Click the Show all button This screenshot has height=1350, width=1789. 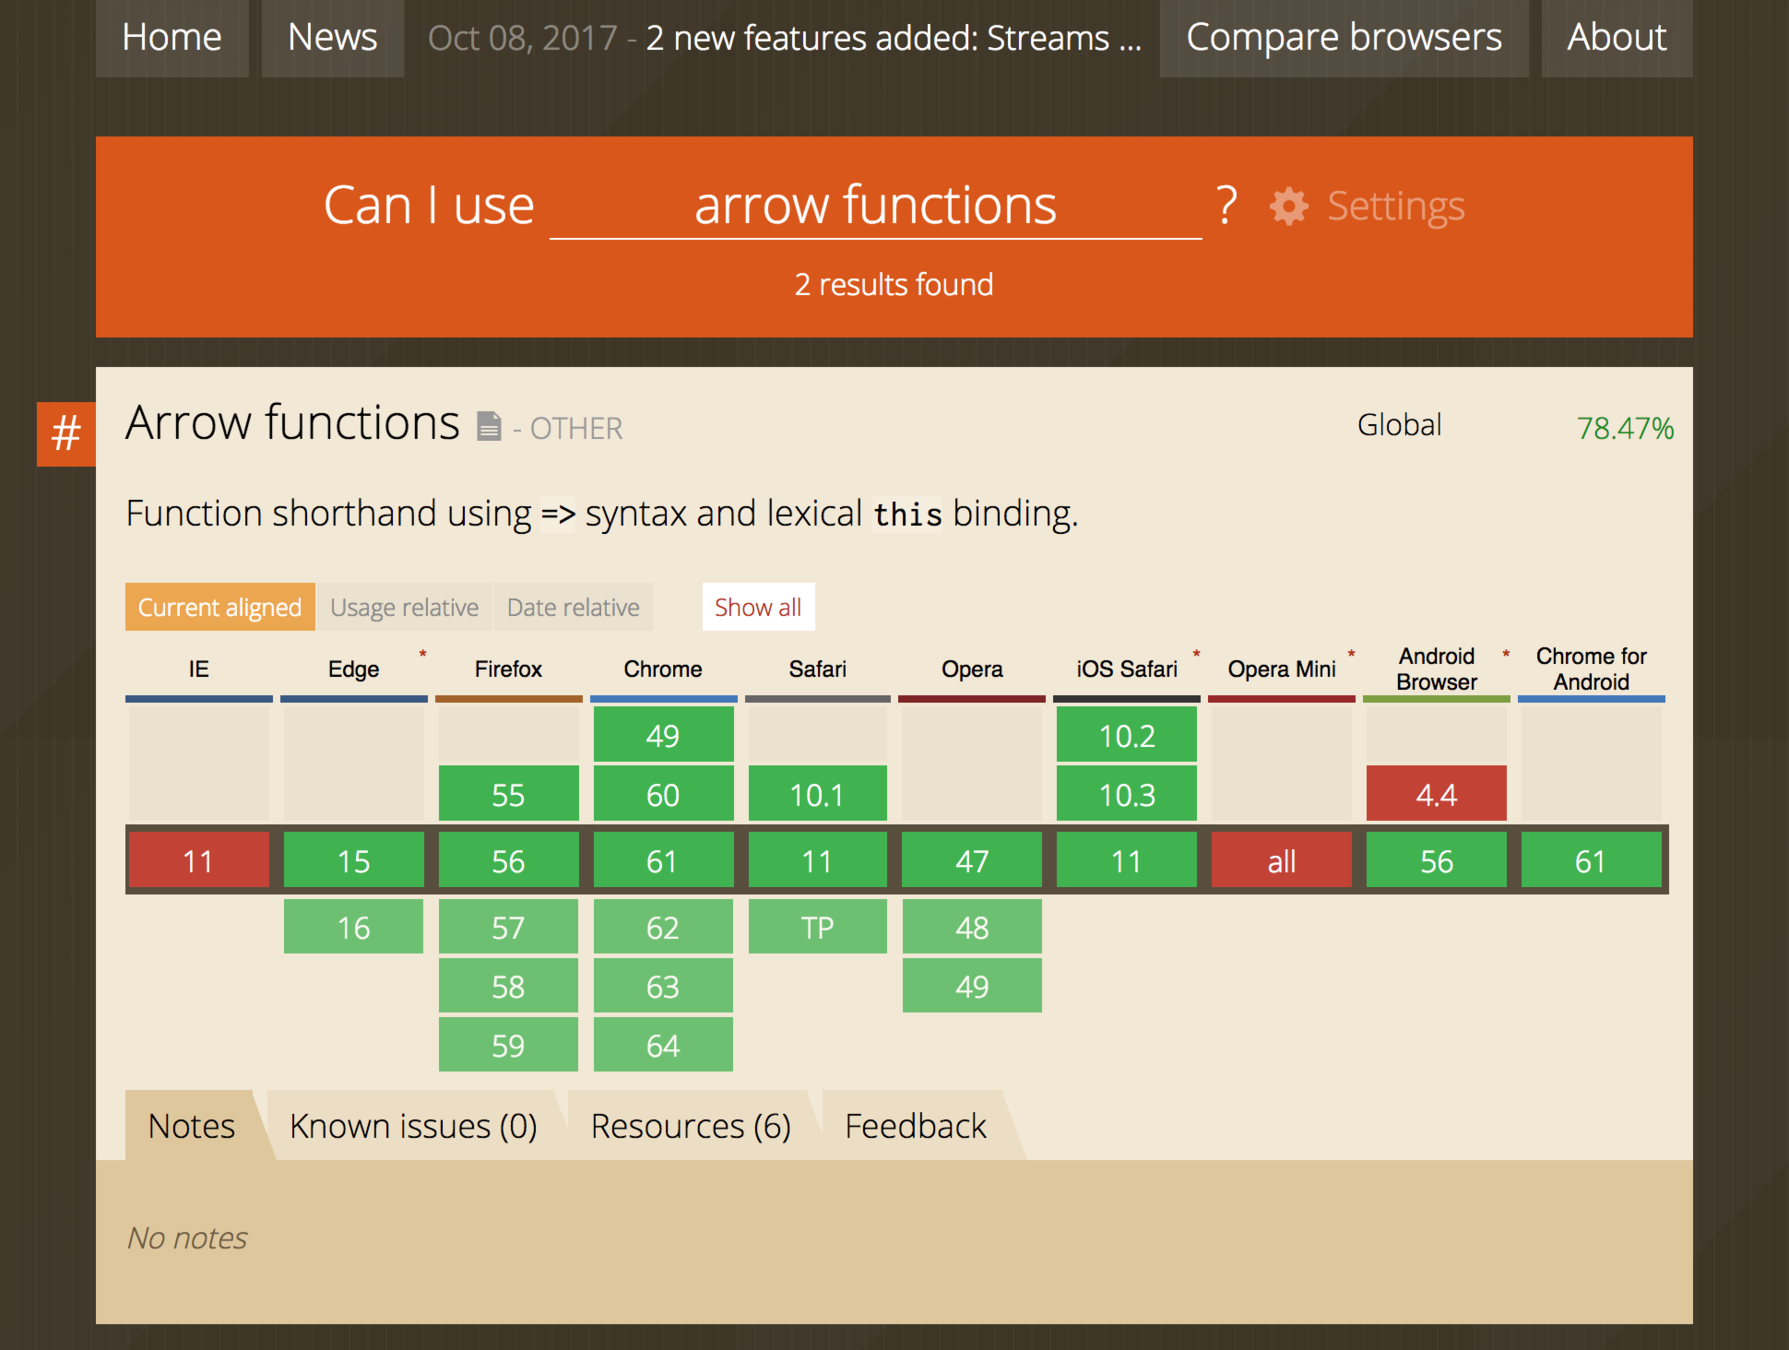tap(758, 607)
